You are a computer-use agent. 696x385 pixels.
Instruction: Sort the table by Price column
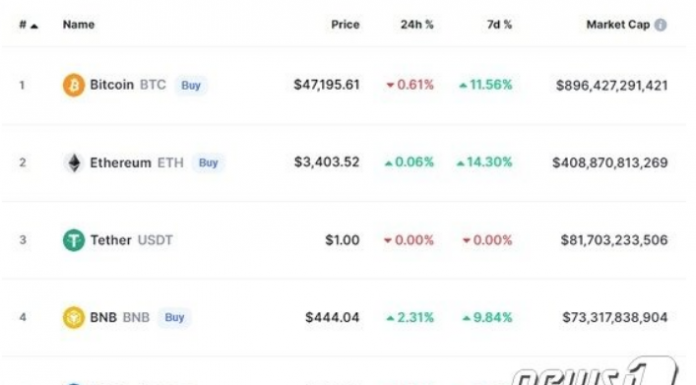coord(345,24)
